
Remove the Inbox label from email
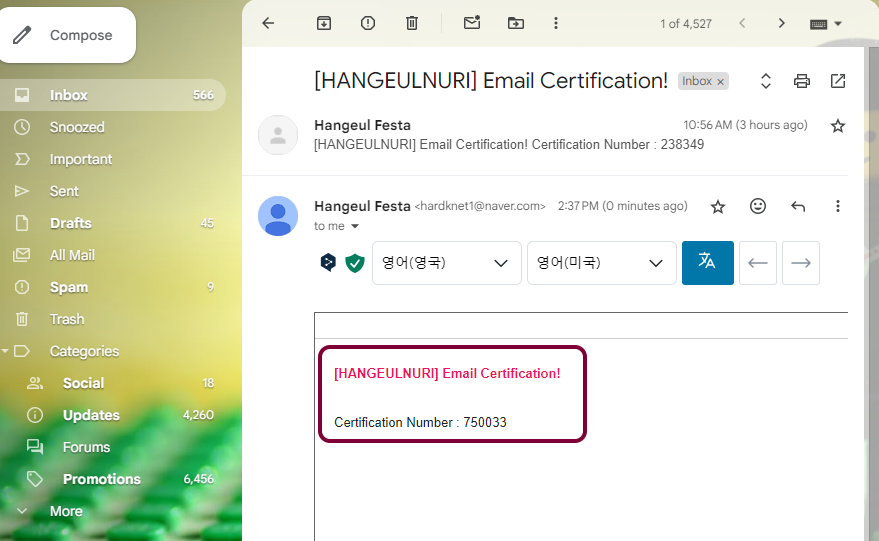point(721,82)
